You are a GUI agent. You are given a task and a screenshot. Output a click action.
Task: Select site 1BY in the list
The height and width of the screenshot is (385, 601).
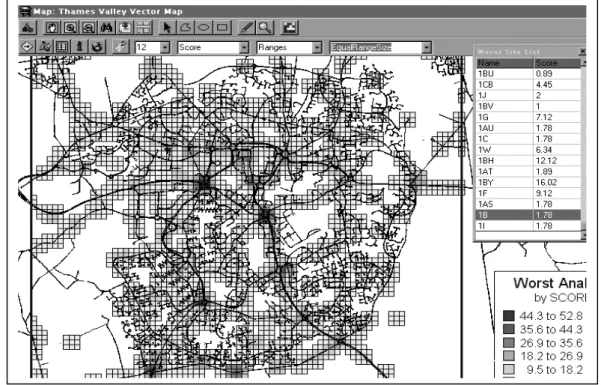[x=529, y=183]
